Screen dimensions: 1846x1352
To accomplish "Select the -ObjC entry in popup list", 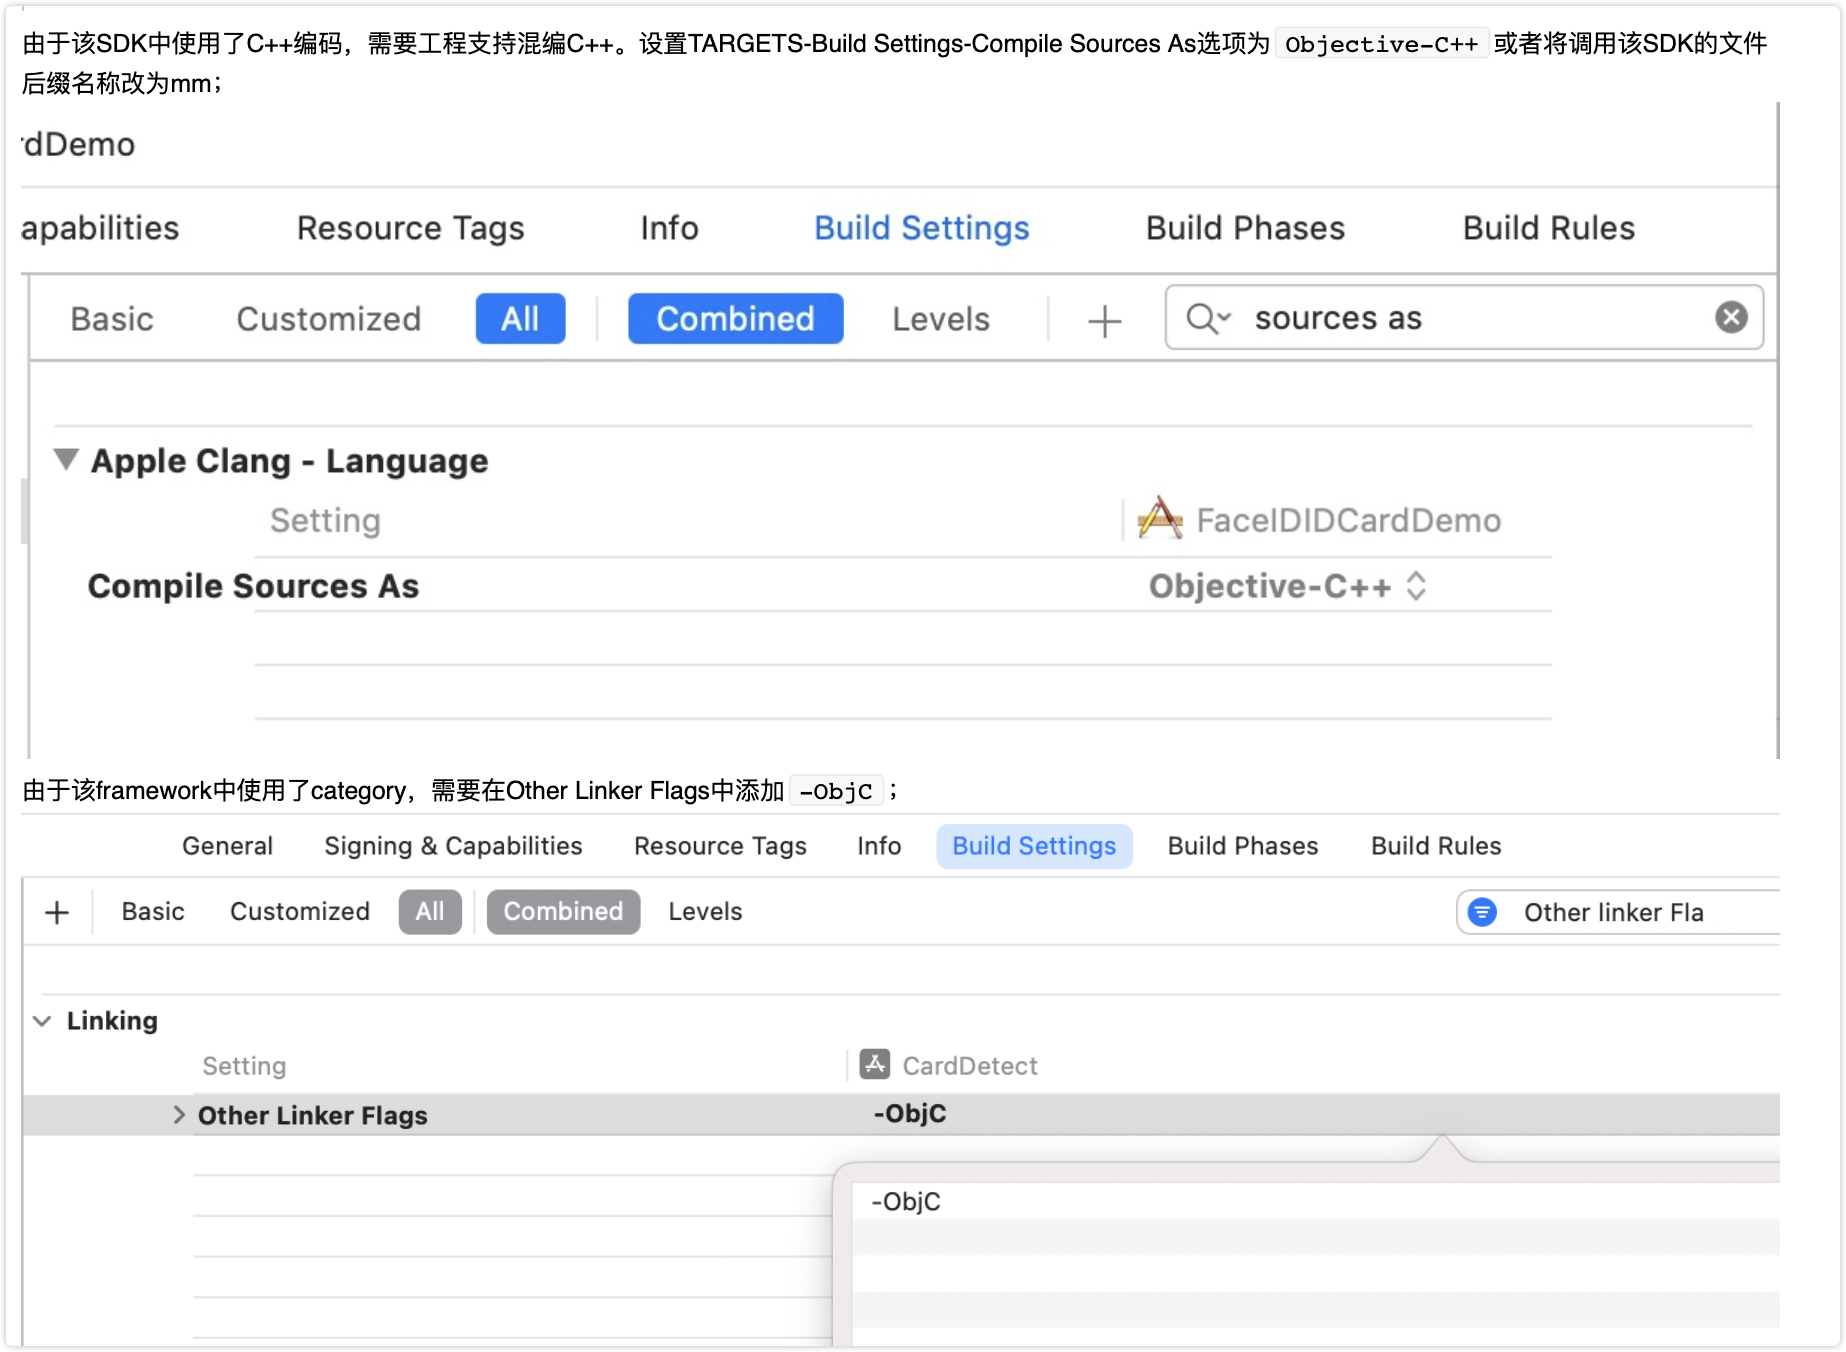I will point(906,1201).
